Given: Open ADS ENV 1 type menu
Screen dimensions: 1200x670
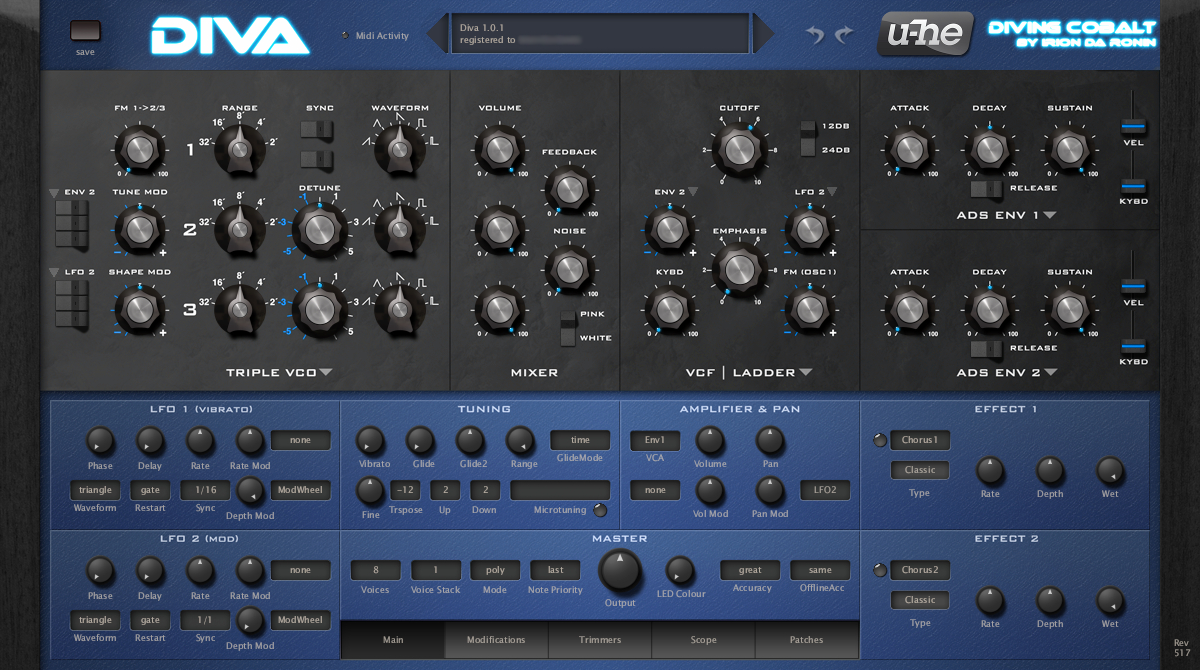Looking at the screenshot, I should pyautogui.click(x=1007, y=215).
